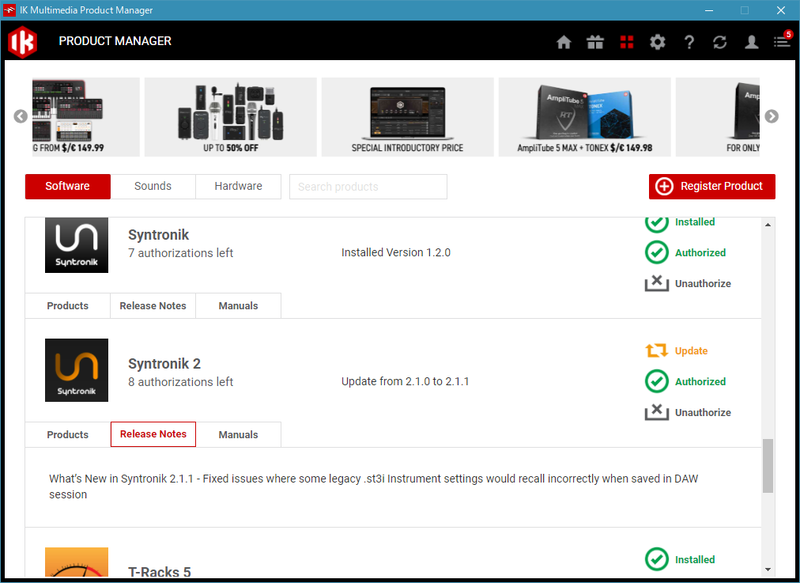Open Syntronik 2 Manuals tab

pyautogui.click(x=238, y=435)
